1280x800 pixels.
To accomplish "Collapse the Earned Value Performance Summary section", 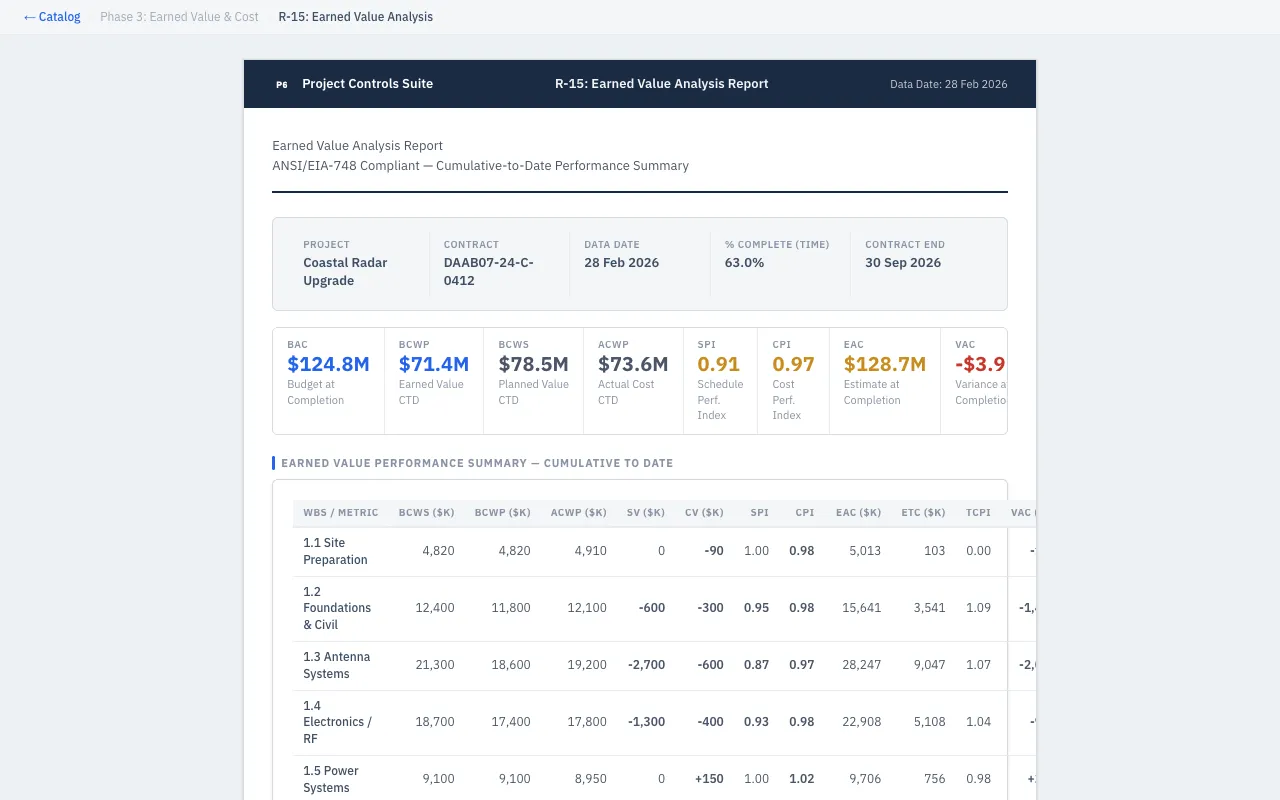I will click(477, 463).
